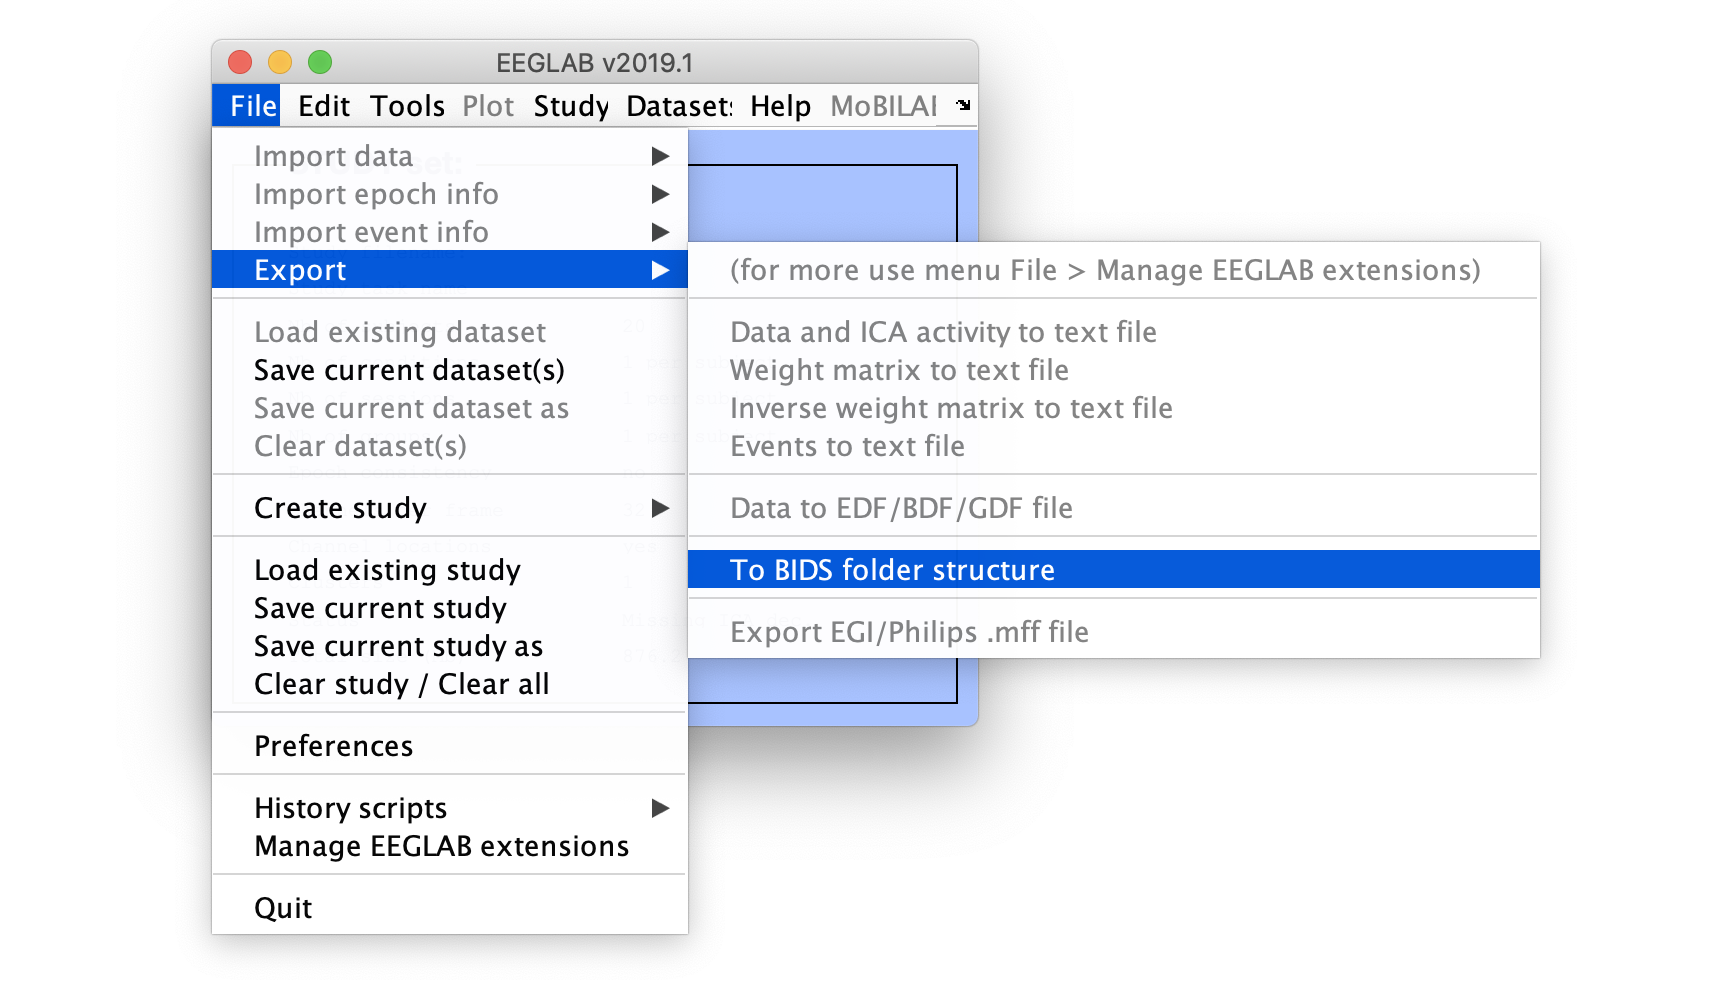Click Save current dataset(s)
Image resolution: width=1732 pixels, height=1006 pixels.
pos(409,370)
